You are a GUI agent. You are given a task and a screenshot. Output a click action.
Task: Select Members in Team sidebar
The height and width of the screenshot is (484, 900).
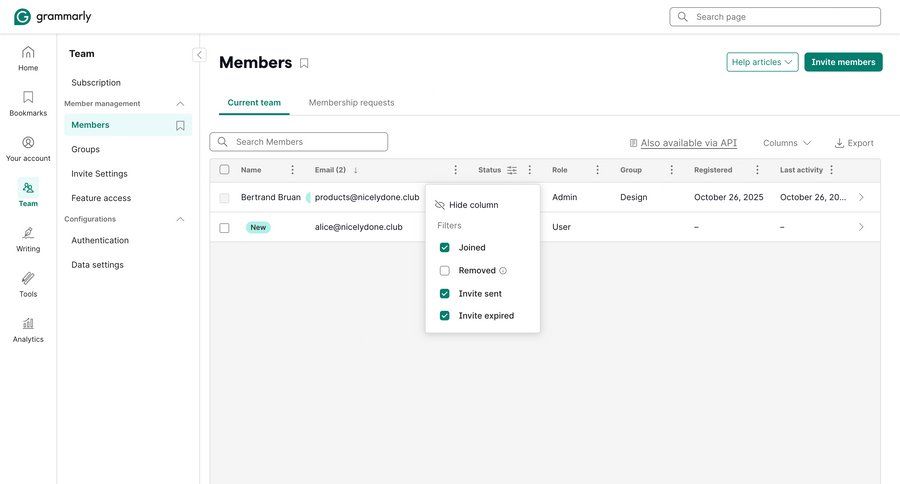tap(128, 125)
